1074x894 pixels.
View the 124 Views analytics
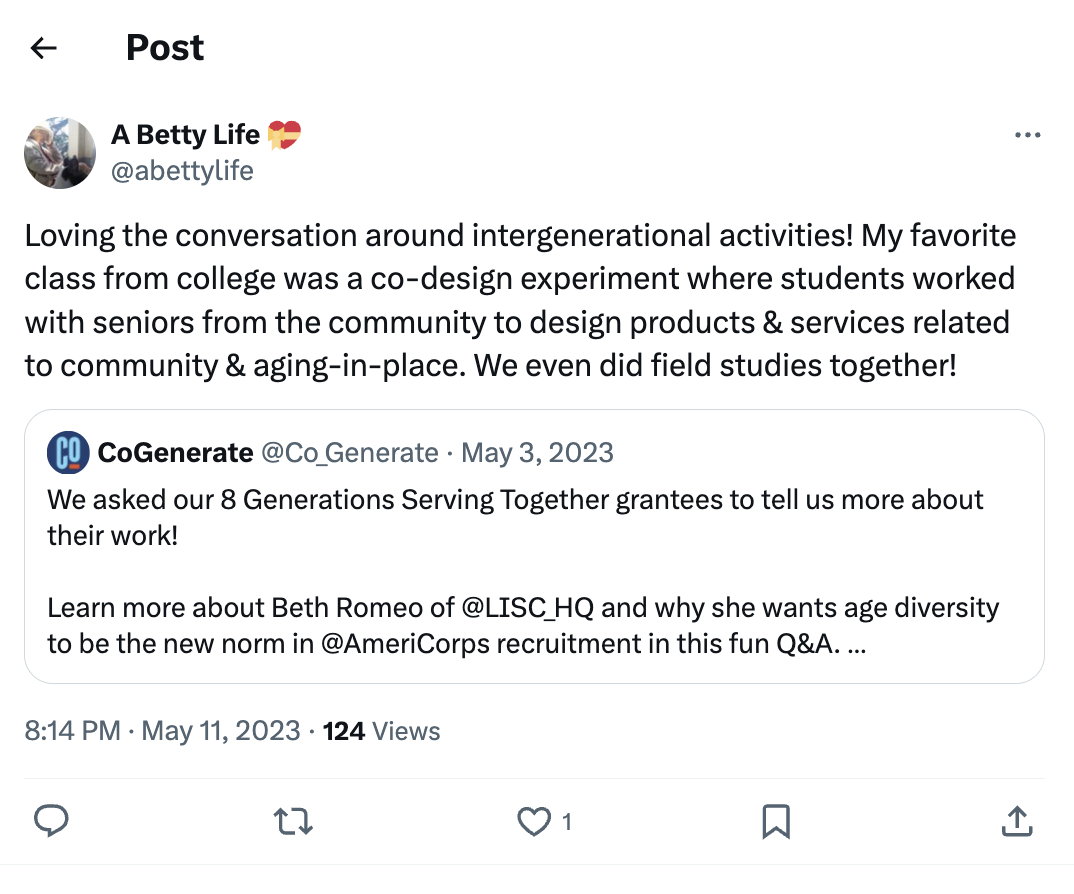coord(381,731)
